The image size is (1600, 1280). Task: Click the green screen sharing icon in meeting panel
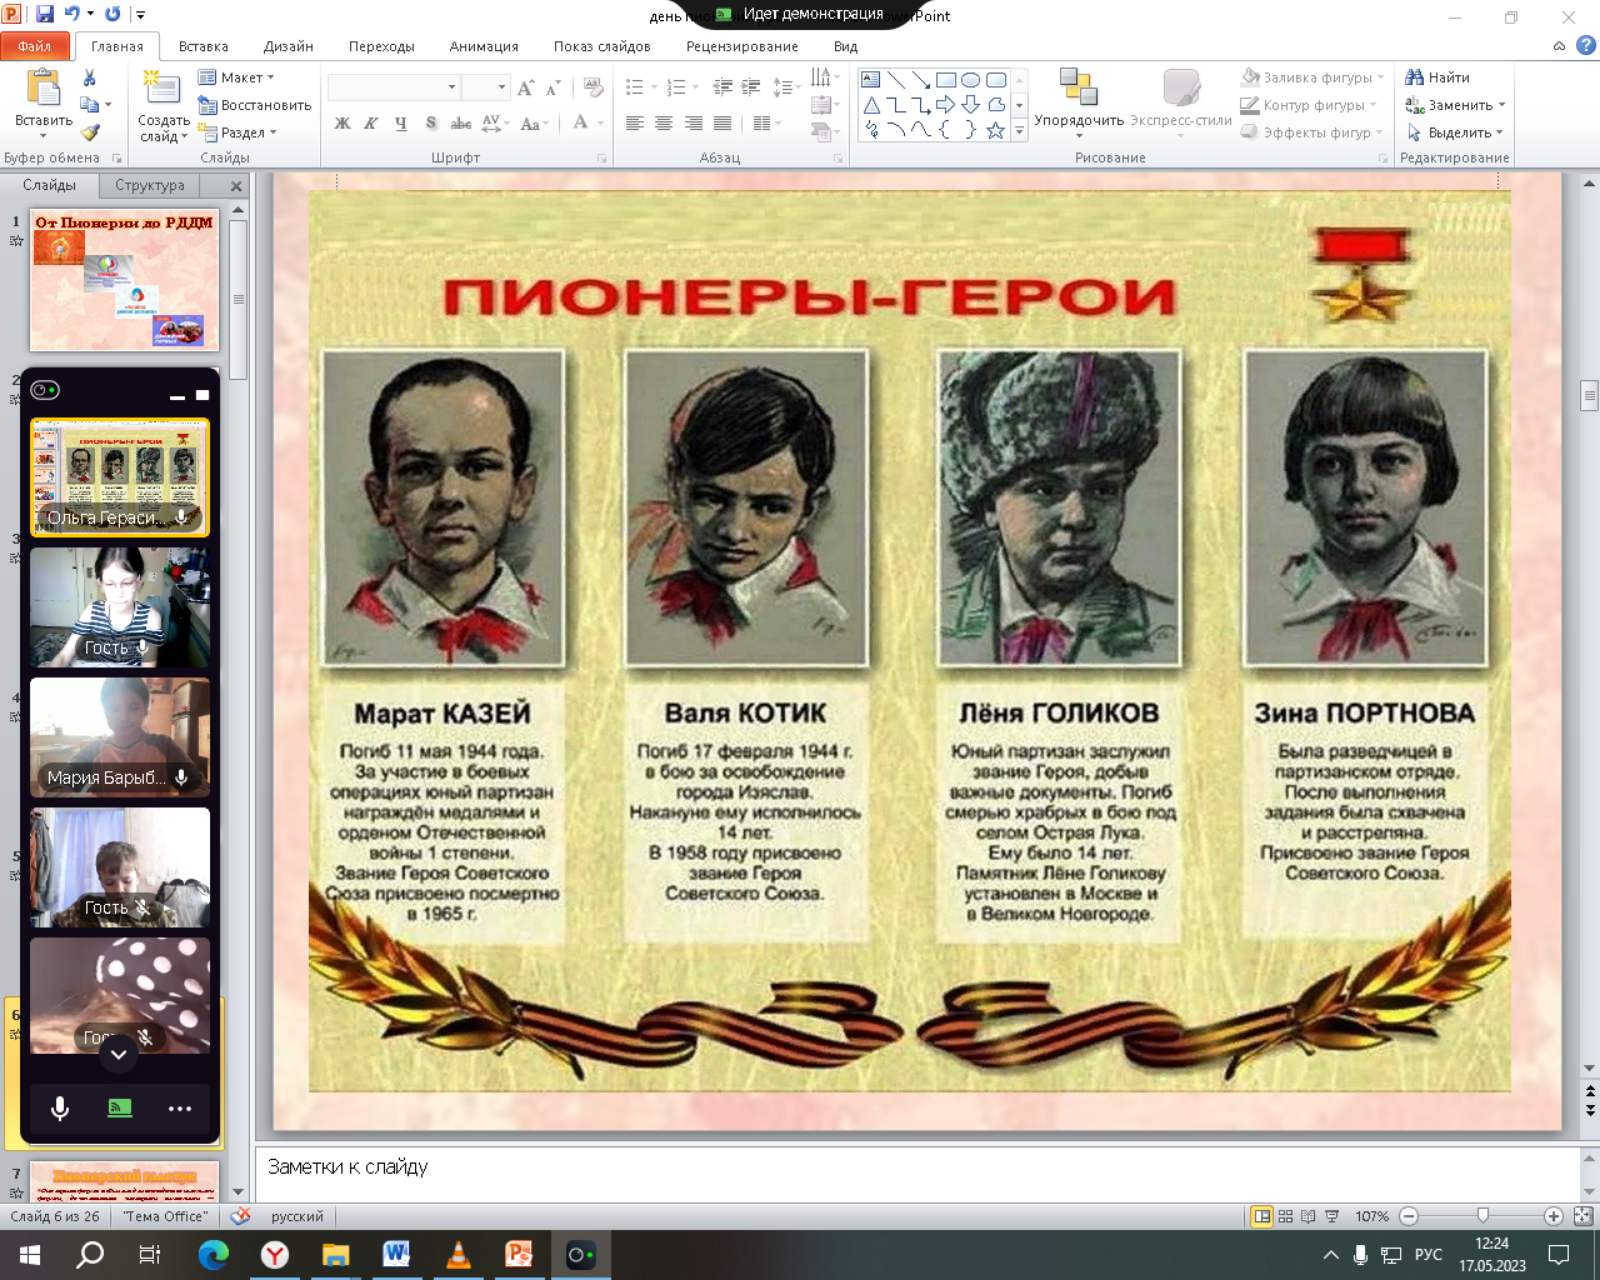tap(120, 1108)
